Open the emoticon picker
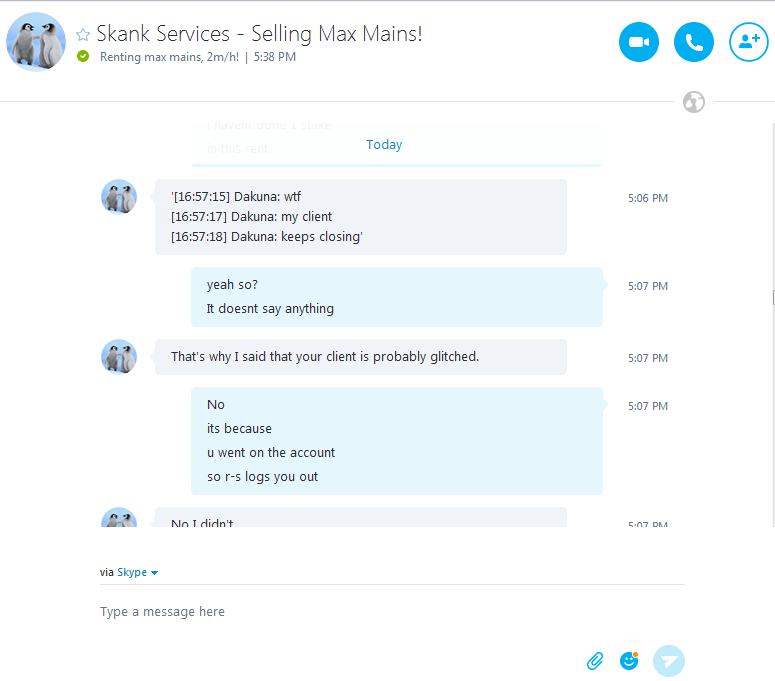 click(629, 661)
